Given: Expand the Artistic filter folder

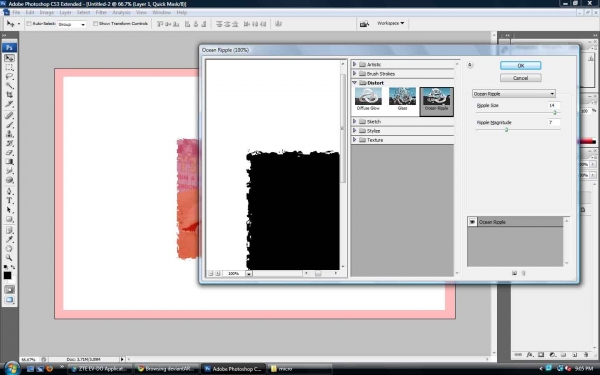Looking at the screenshot, I should coord(354,64).
